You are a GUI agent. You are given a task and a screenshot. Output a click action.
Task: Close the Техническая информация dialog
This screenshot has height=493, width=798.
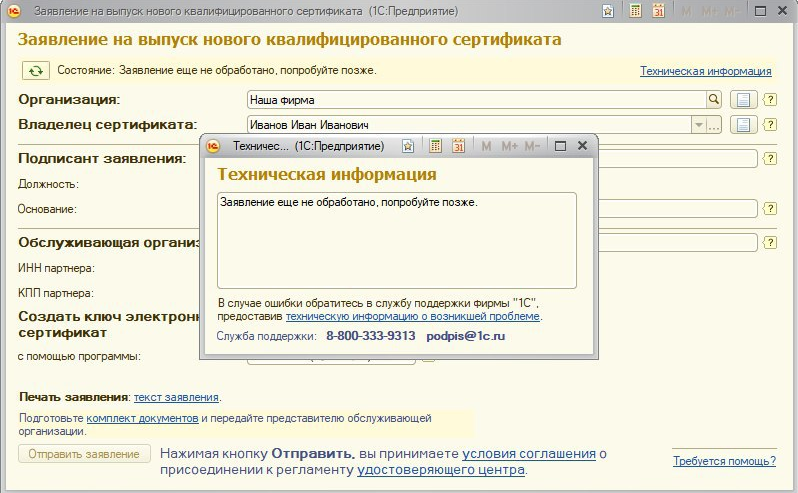tap(583, 146)
